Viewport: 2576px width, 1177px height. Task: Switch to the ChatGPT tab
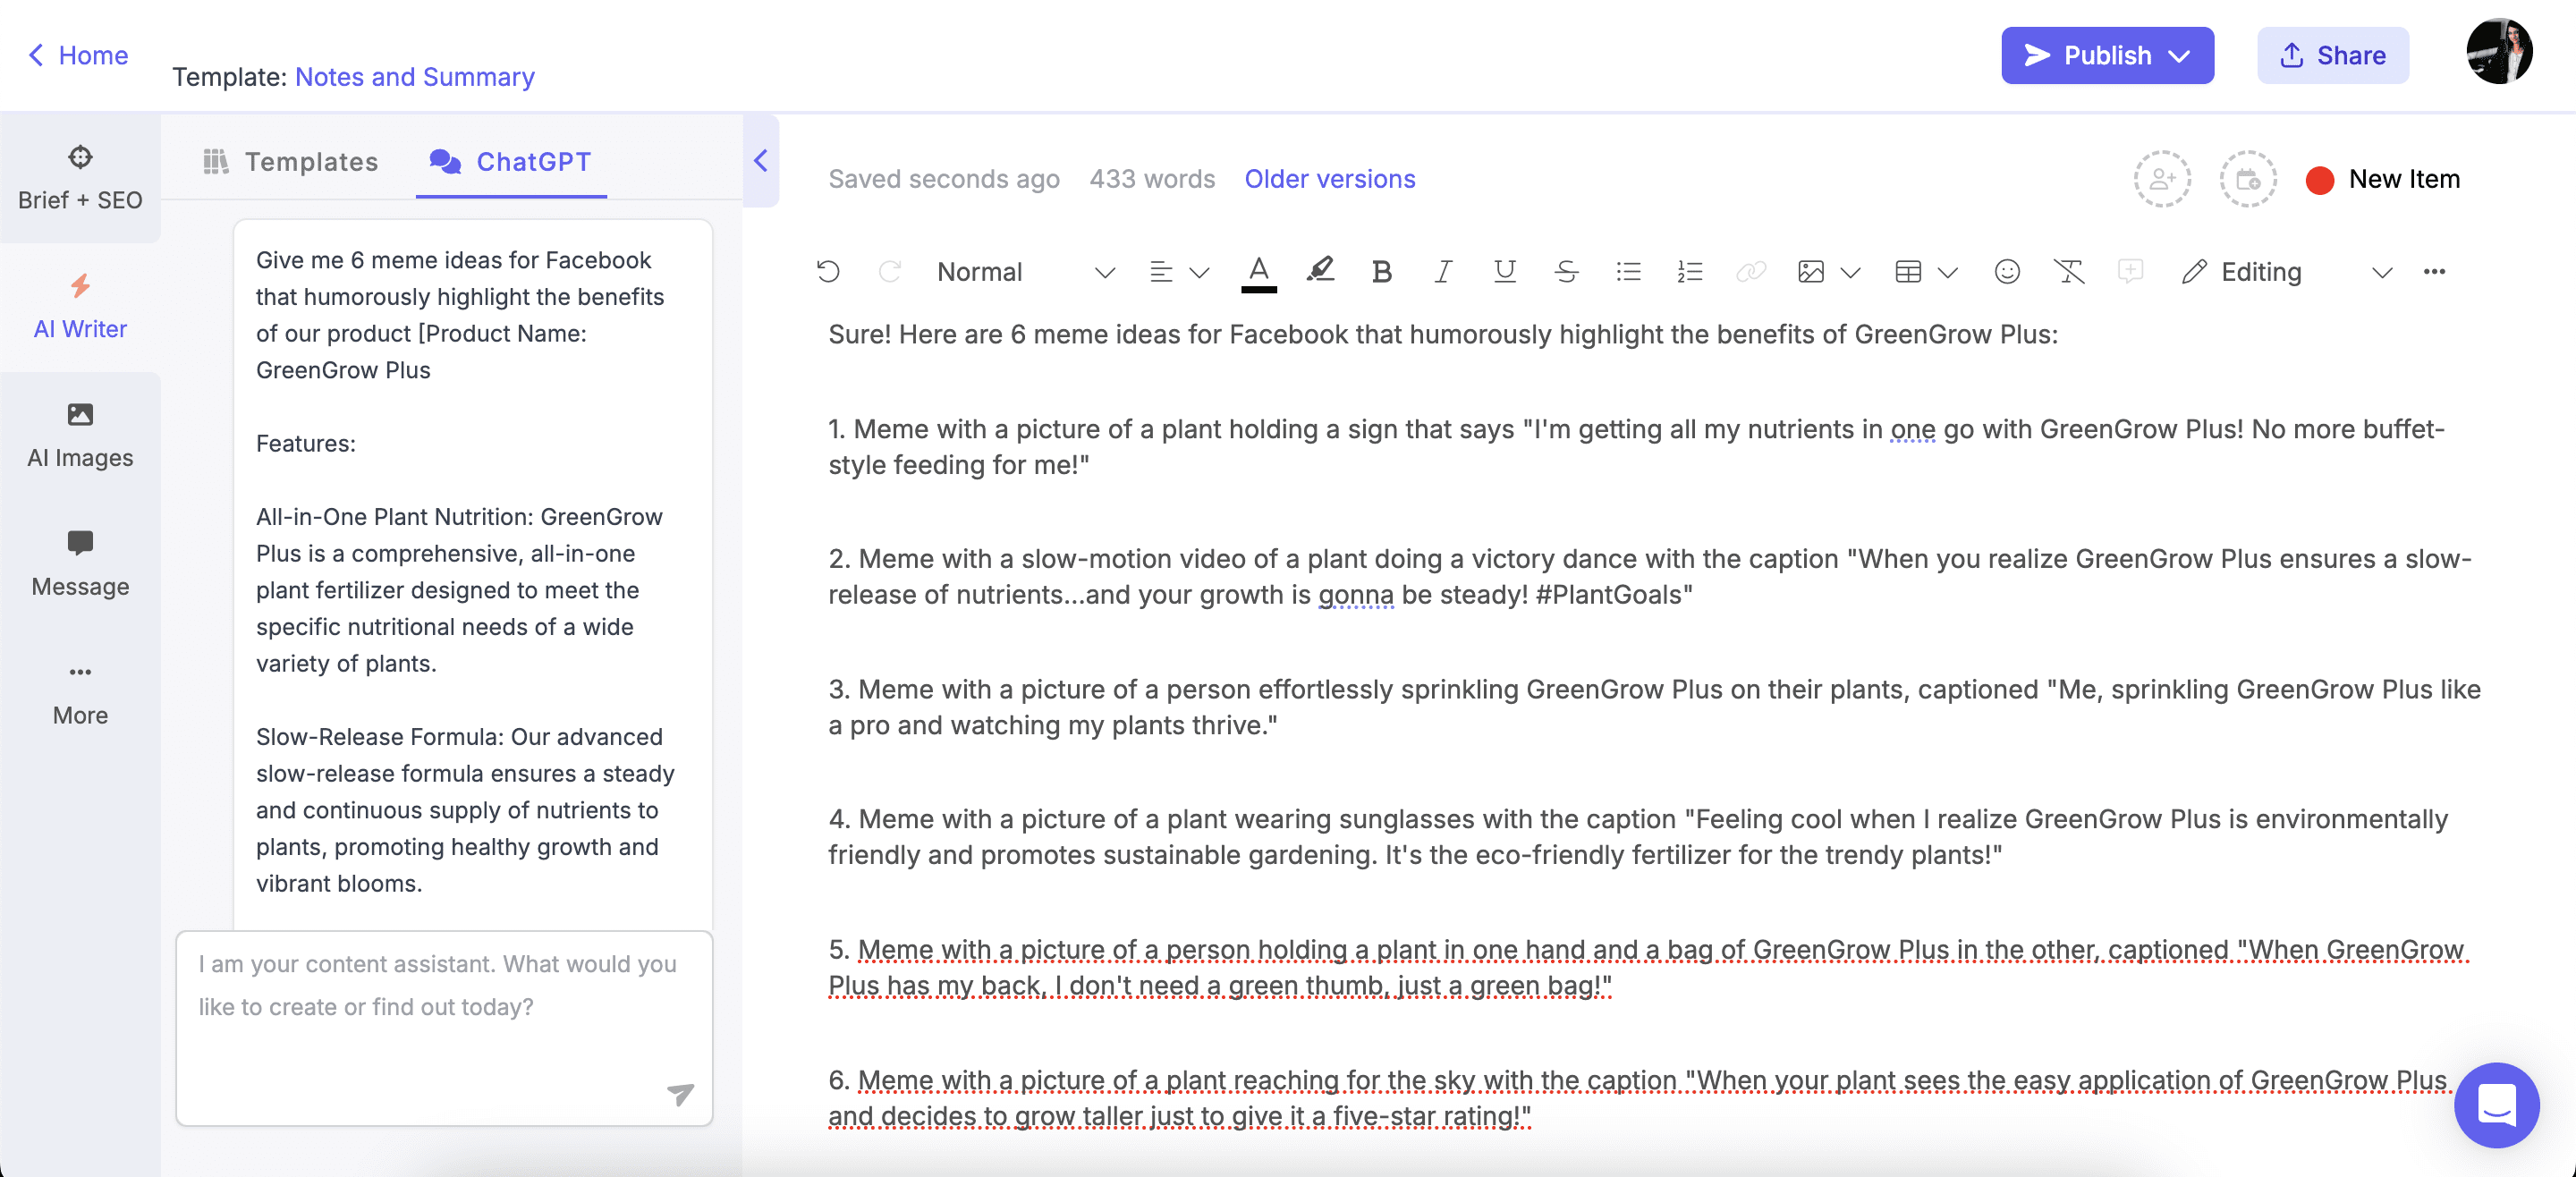point(510,162)
